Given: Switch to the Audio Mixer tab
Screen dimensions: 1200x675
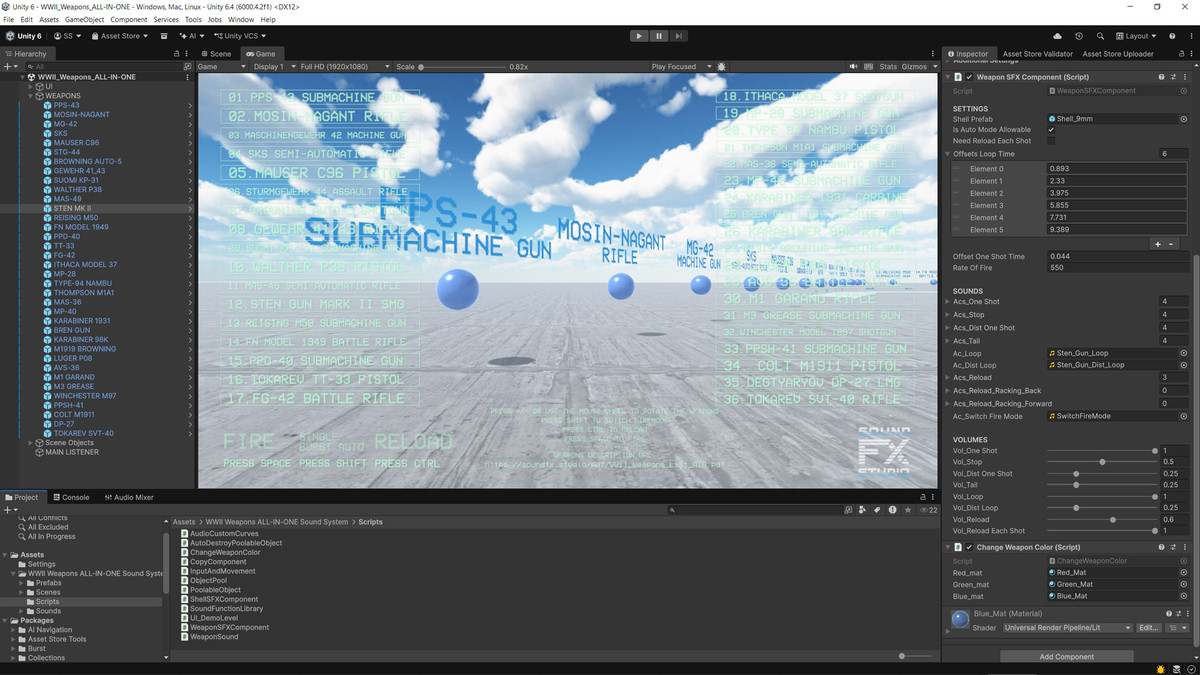Looking at the screenshot, I should [x=129, y=497].
